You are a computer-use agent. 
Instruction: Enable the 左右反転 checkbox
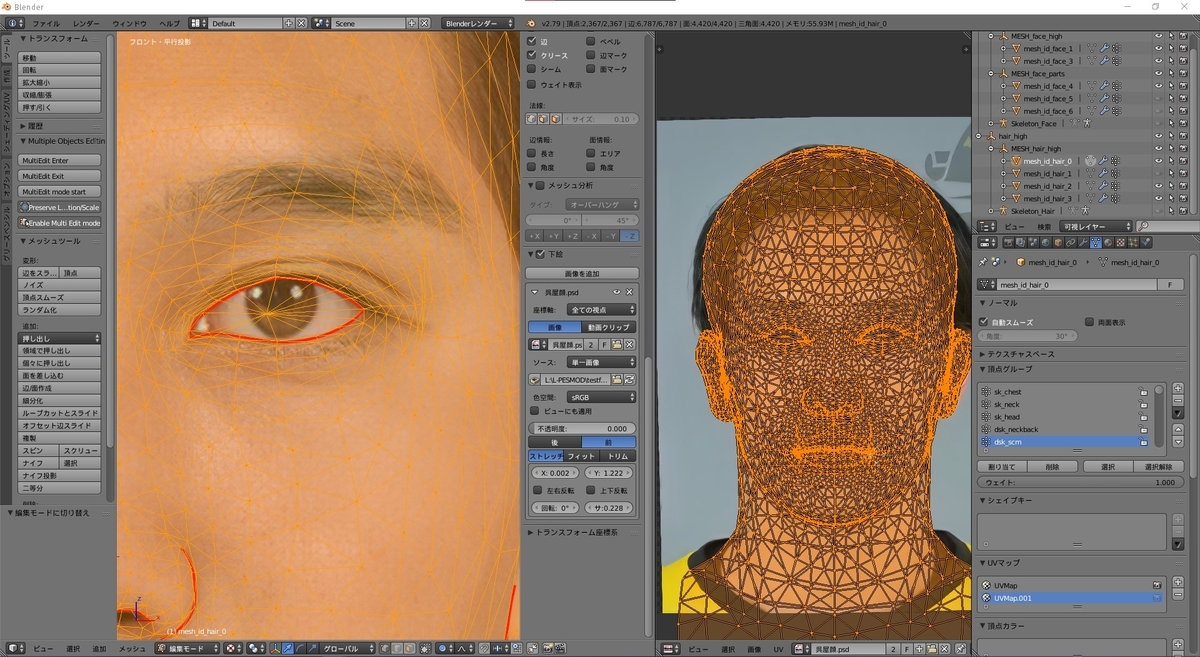(x=538, y=490)
